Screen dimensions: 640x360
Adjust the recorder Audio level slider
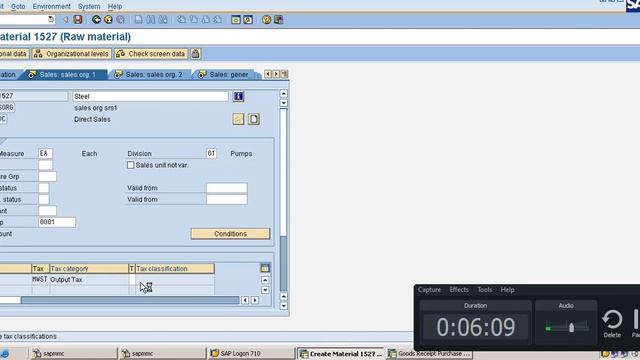571,327
